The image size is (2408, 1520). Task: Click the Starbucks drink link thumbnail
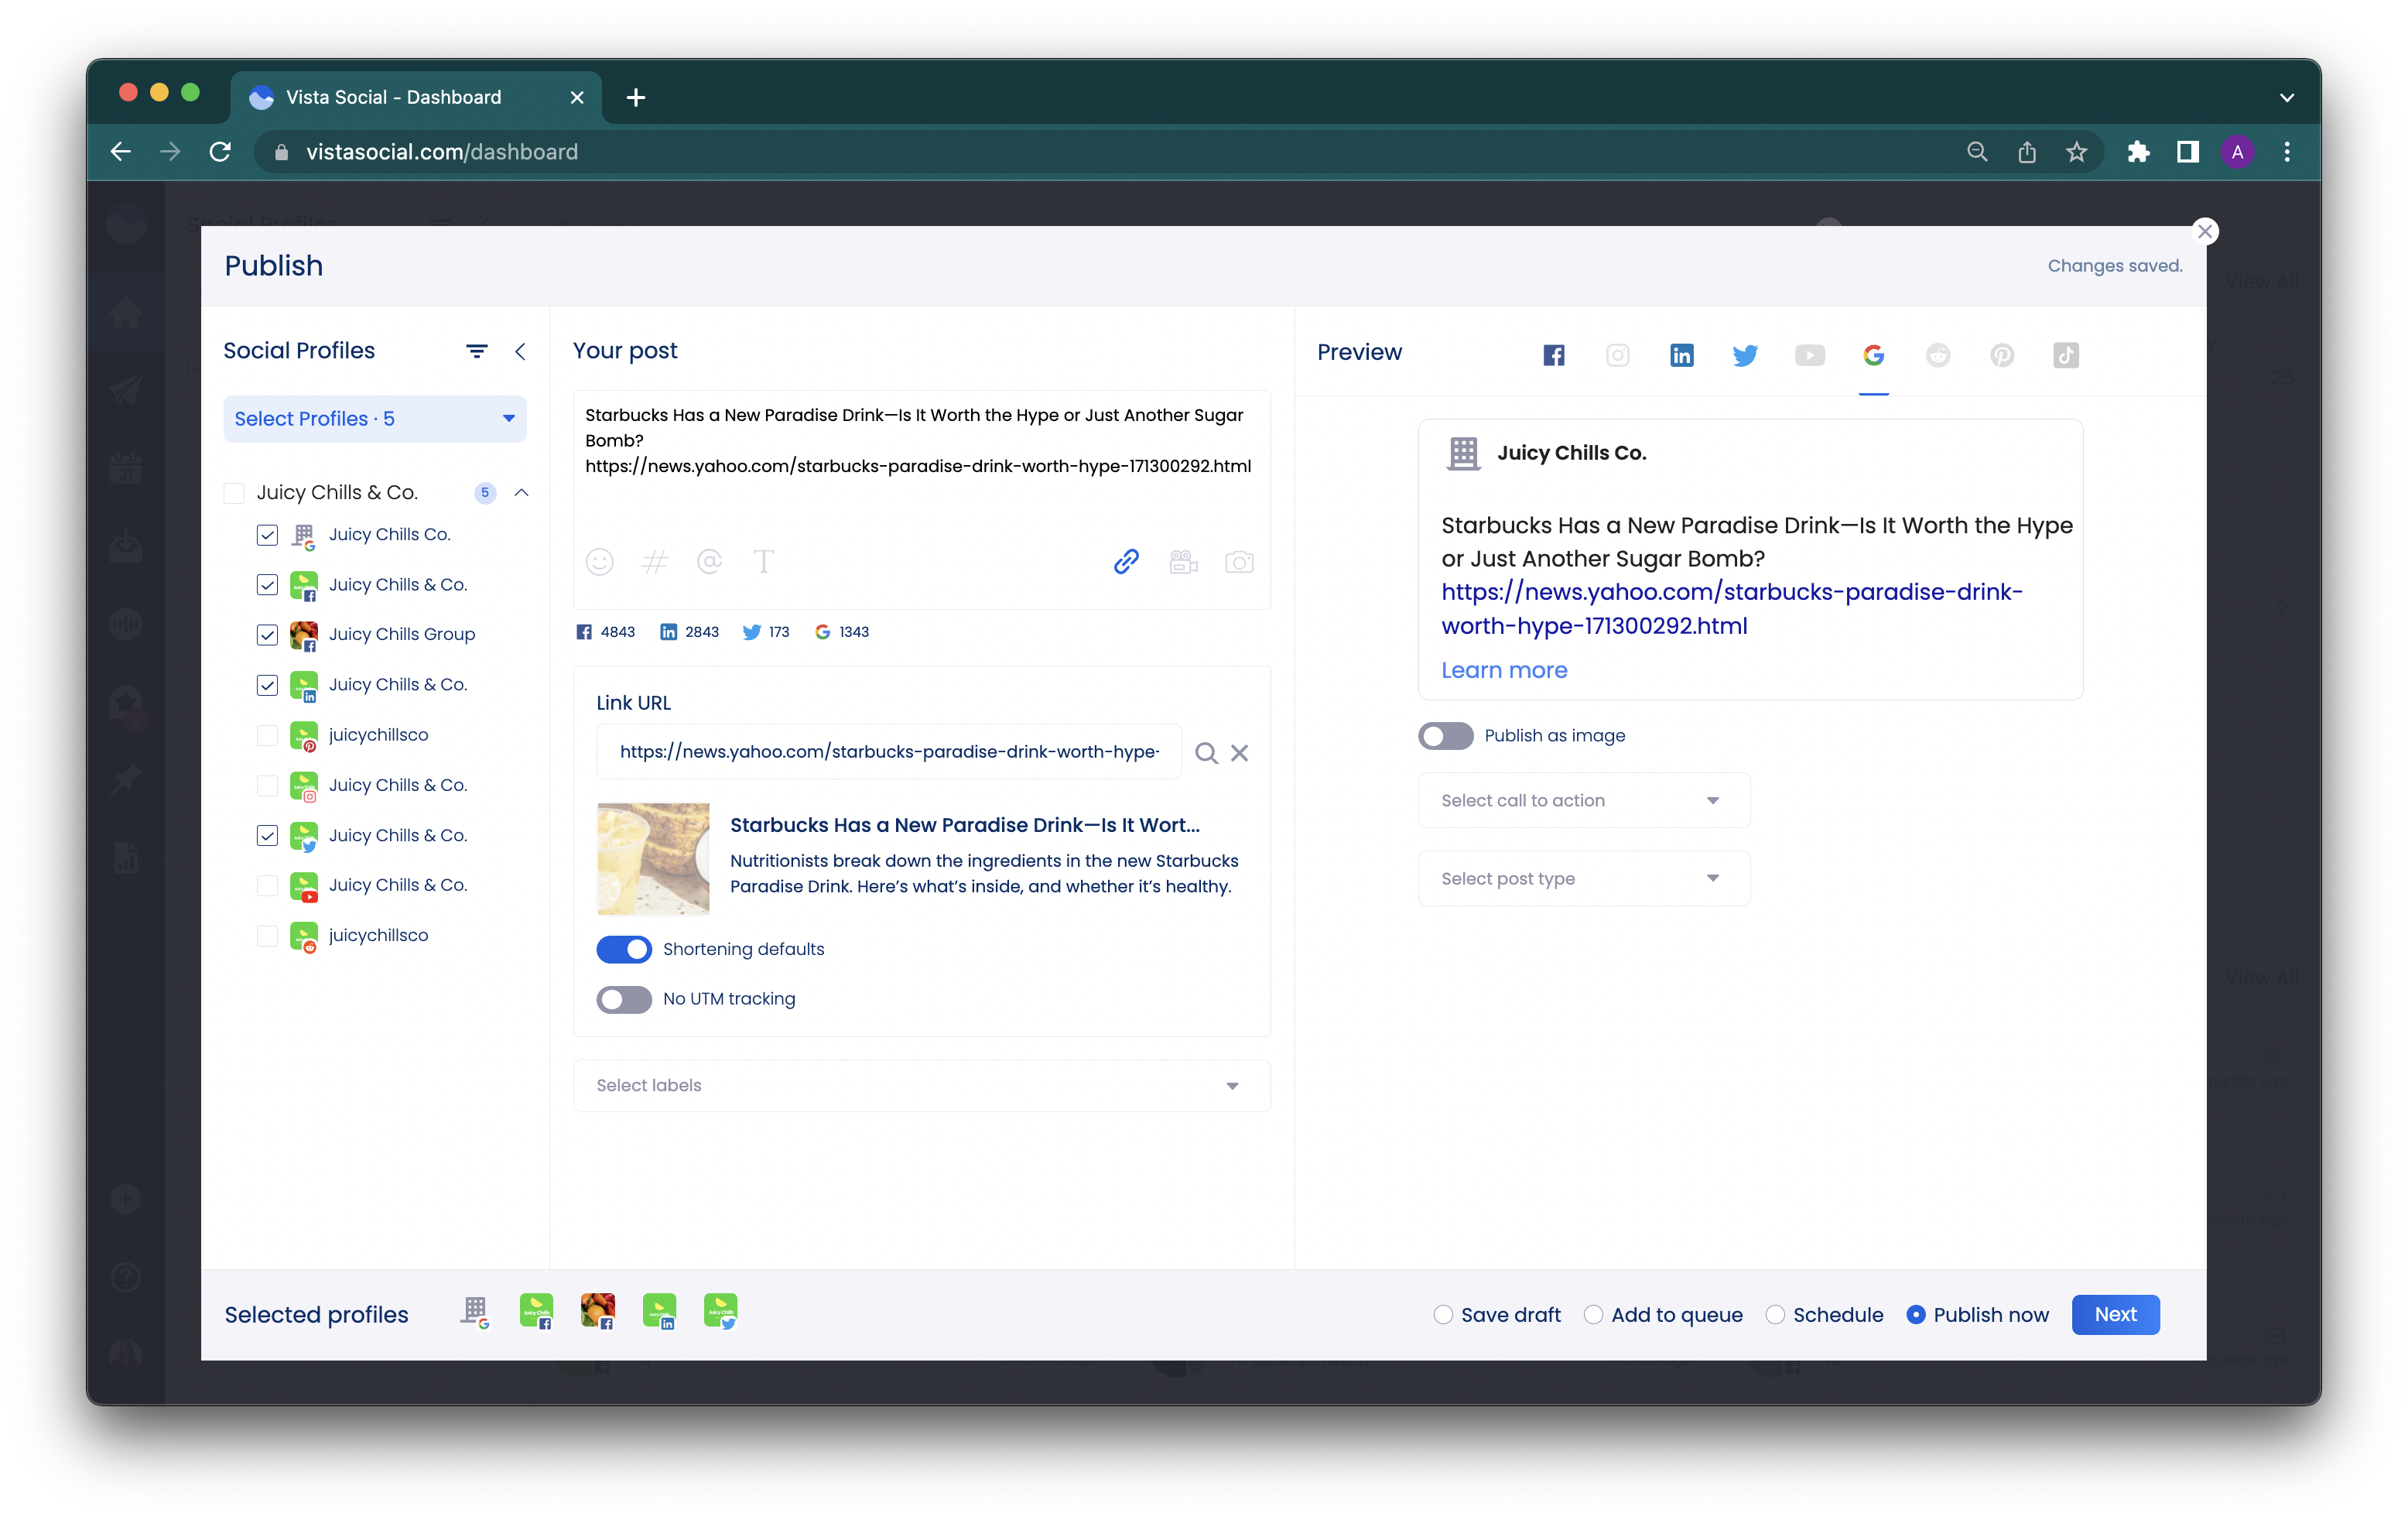coord(653,859)
